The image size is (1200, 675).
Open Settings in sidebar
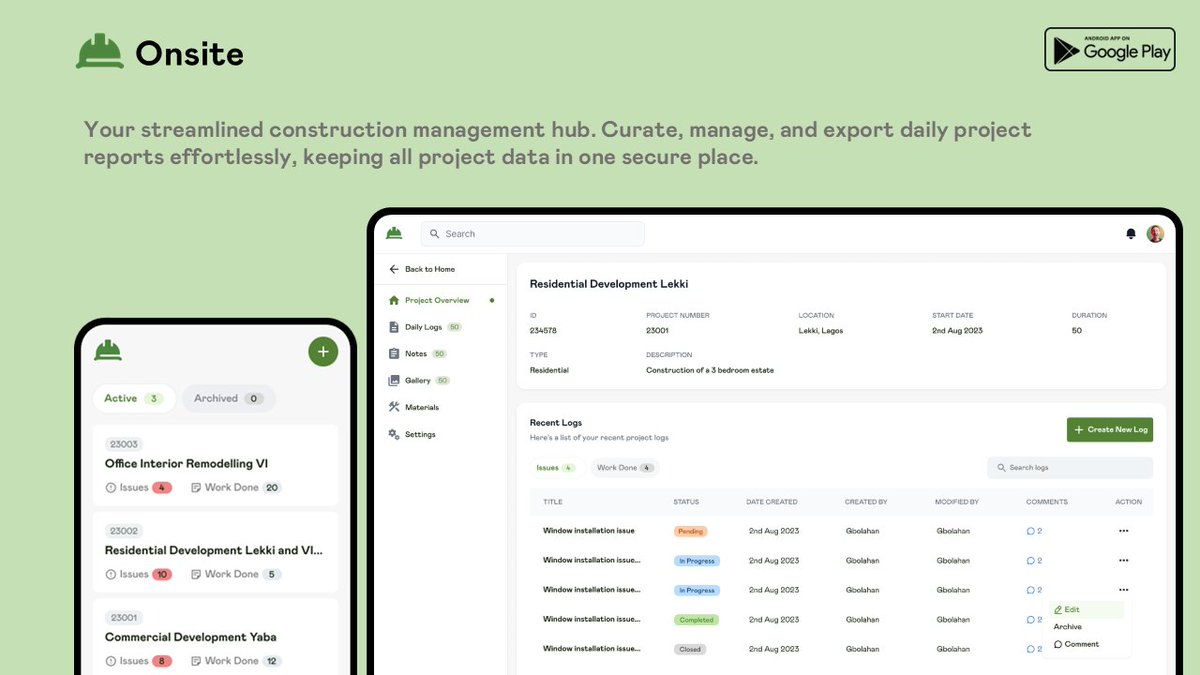(x=412, y=434)
